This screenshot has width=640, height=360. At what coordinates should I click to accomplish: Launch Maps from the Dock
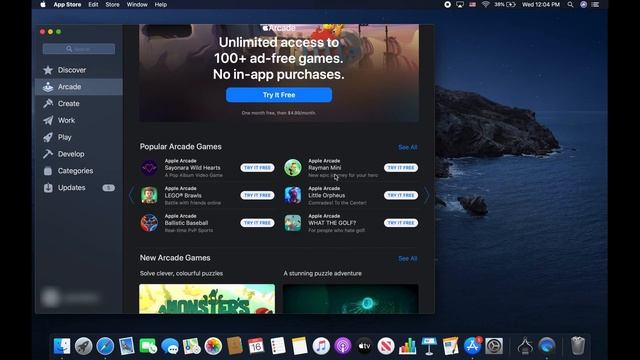coord(191,346)
